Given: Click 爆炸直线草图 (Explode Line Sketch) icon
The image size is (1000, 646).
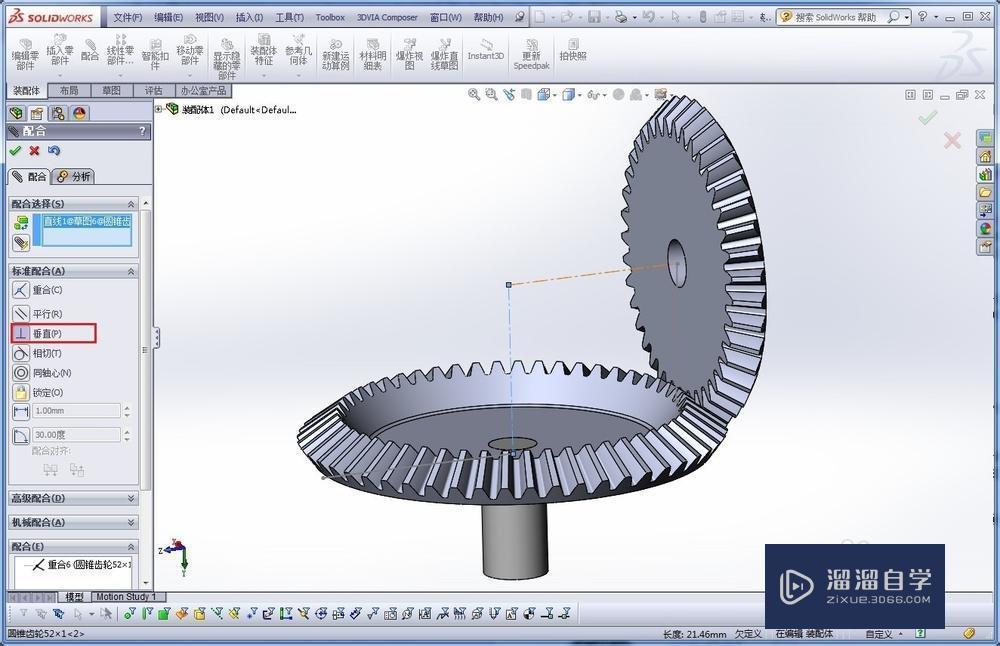Looking at the screenshot, I should tap(445, 55).
